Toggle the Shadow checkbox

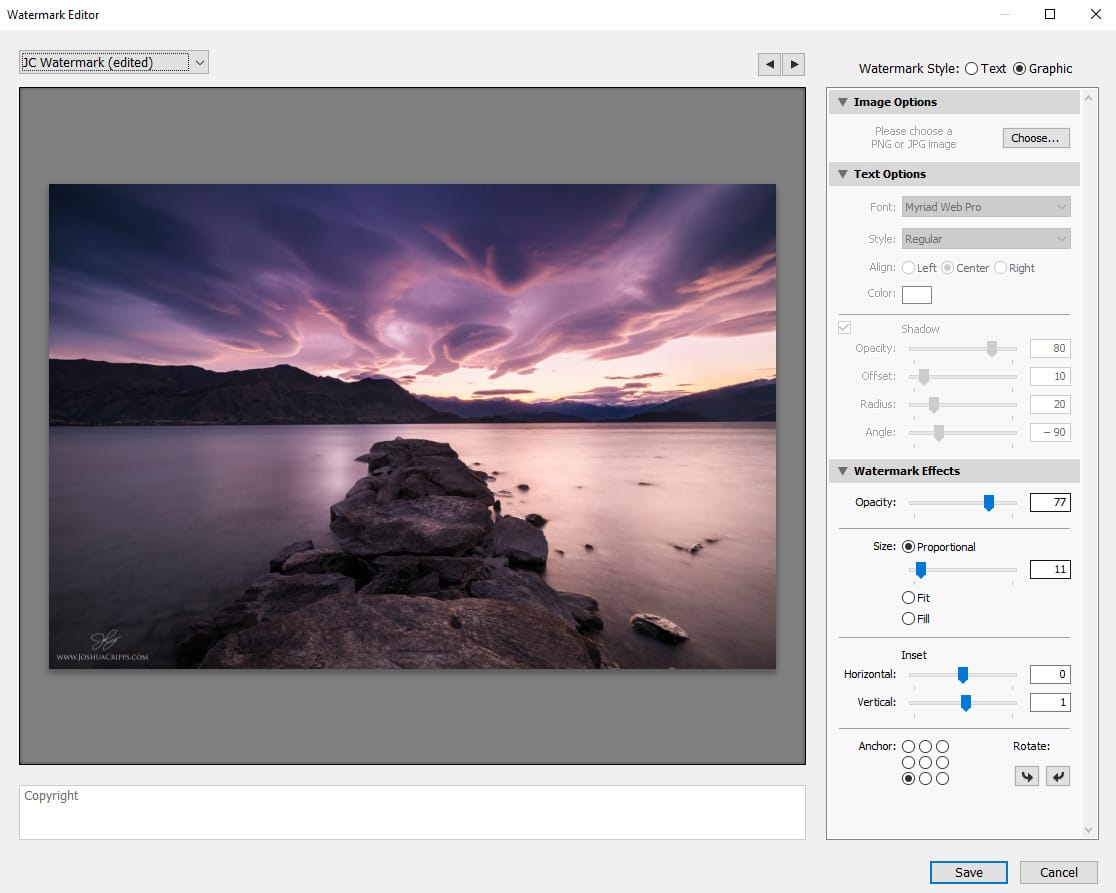coord(844,328)
